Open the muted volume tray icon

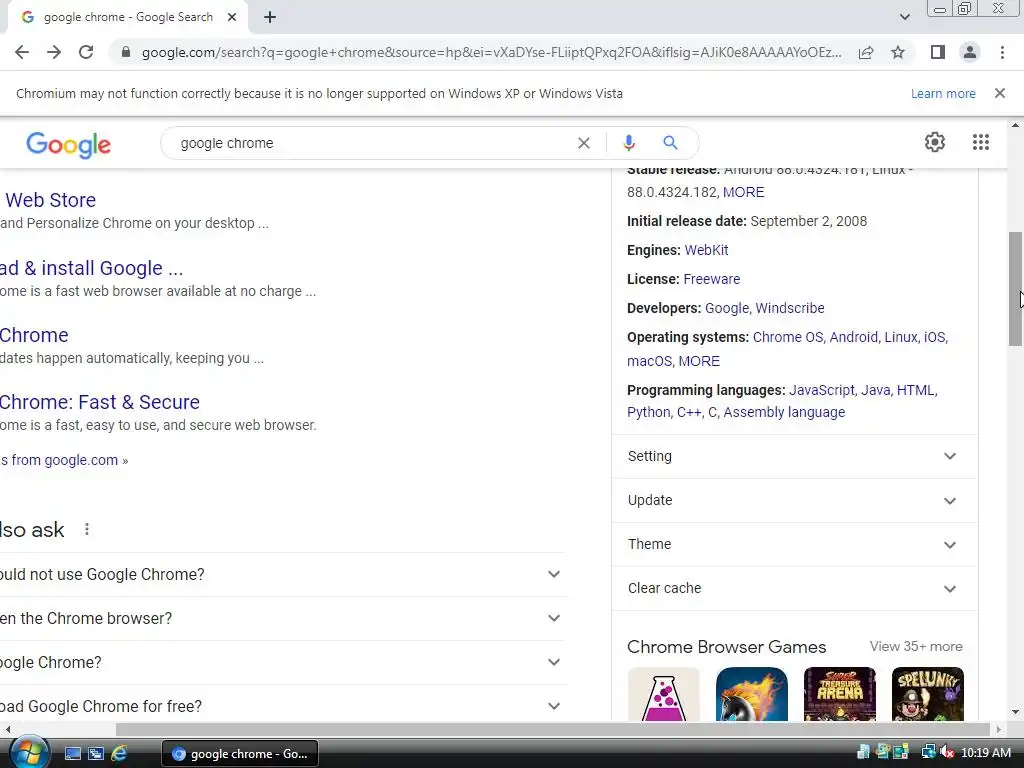point(948,753)
